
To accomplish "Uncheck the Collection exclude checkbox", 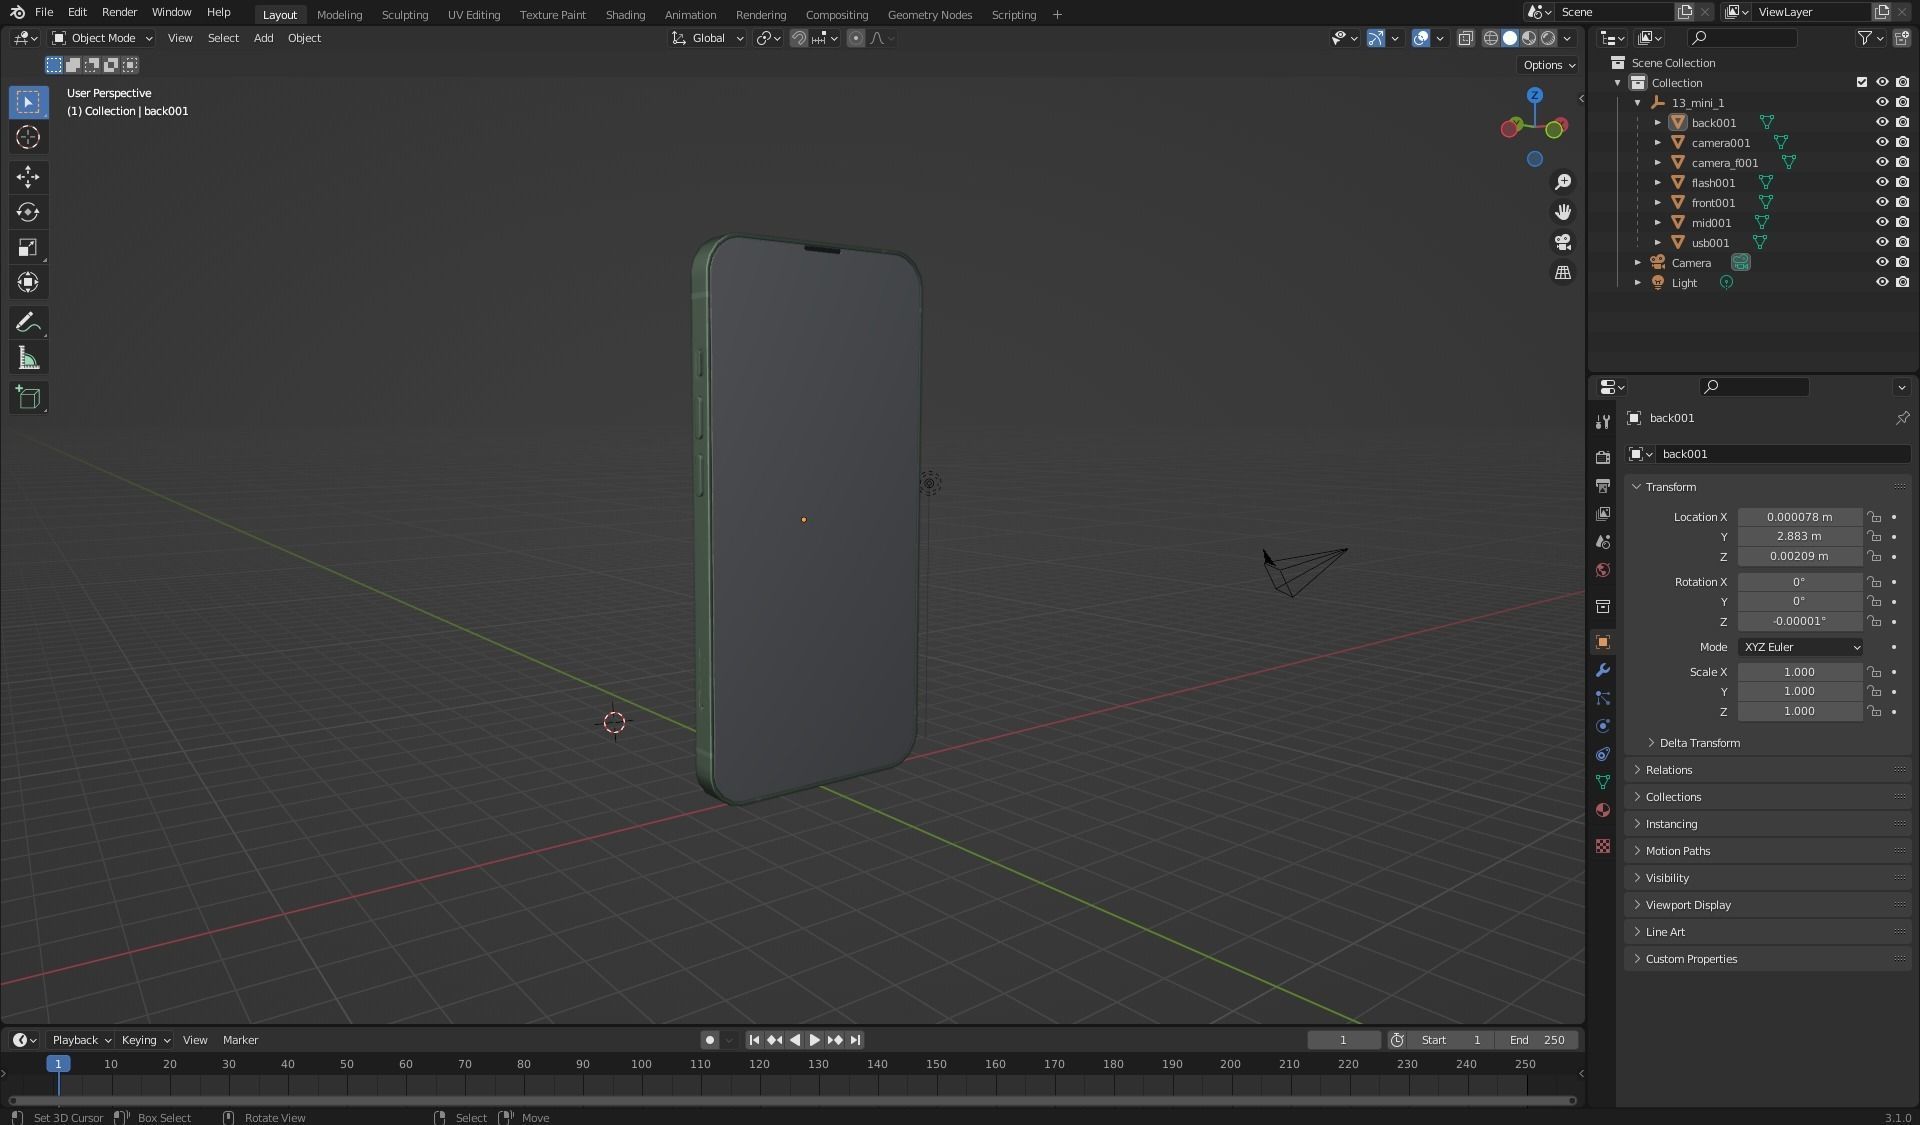I will (1861, 82).
